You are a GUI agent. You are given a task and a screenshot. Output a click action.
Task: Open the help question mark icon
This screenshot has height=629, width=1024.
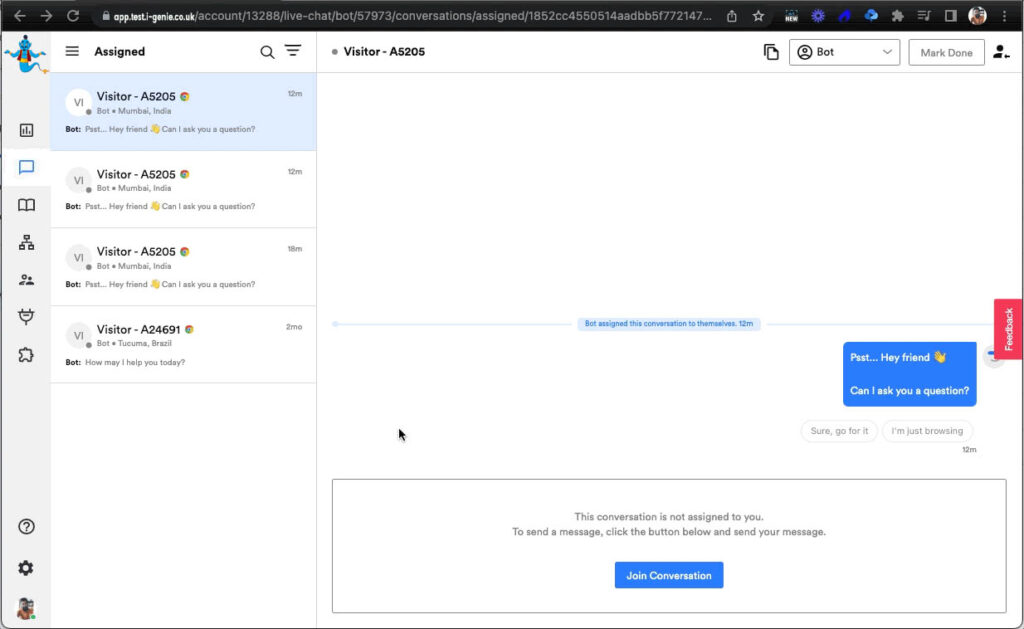click(x=26, y=527)
